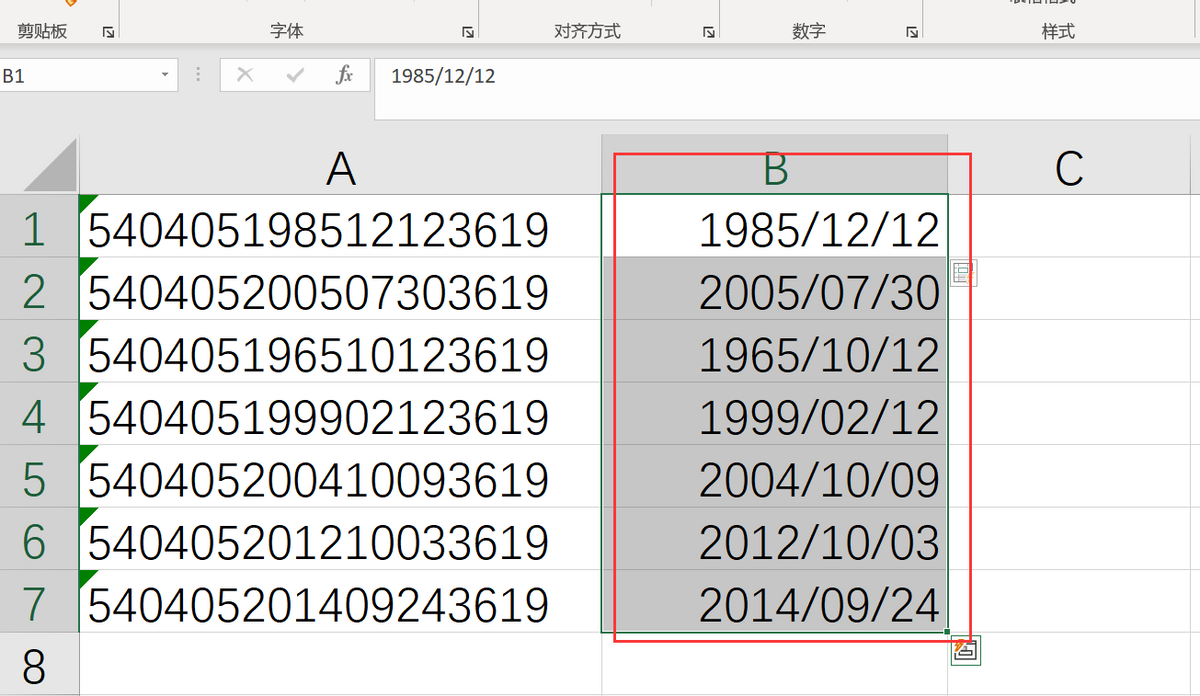Screen dimensions: 1200x696
Task: Select cell with 540405196510123619
Action: [341, 351]
